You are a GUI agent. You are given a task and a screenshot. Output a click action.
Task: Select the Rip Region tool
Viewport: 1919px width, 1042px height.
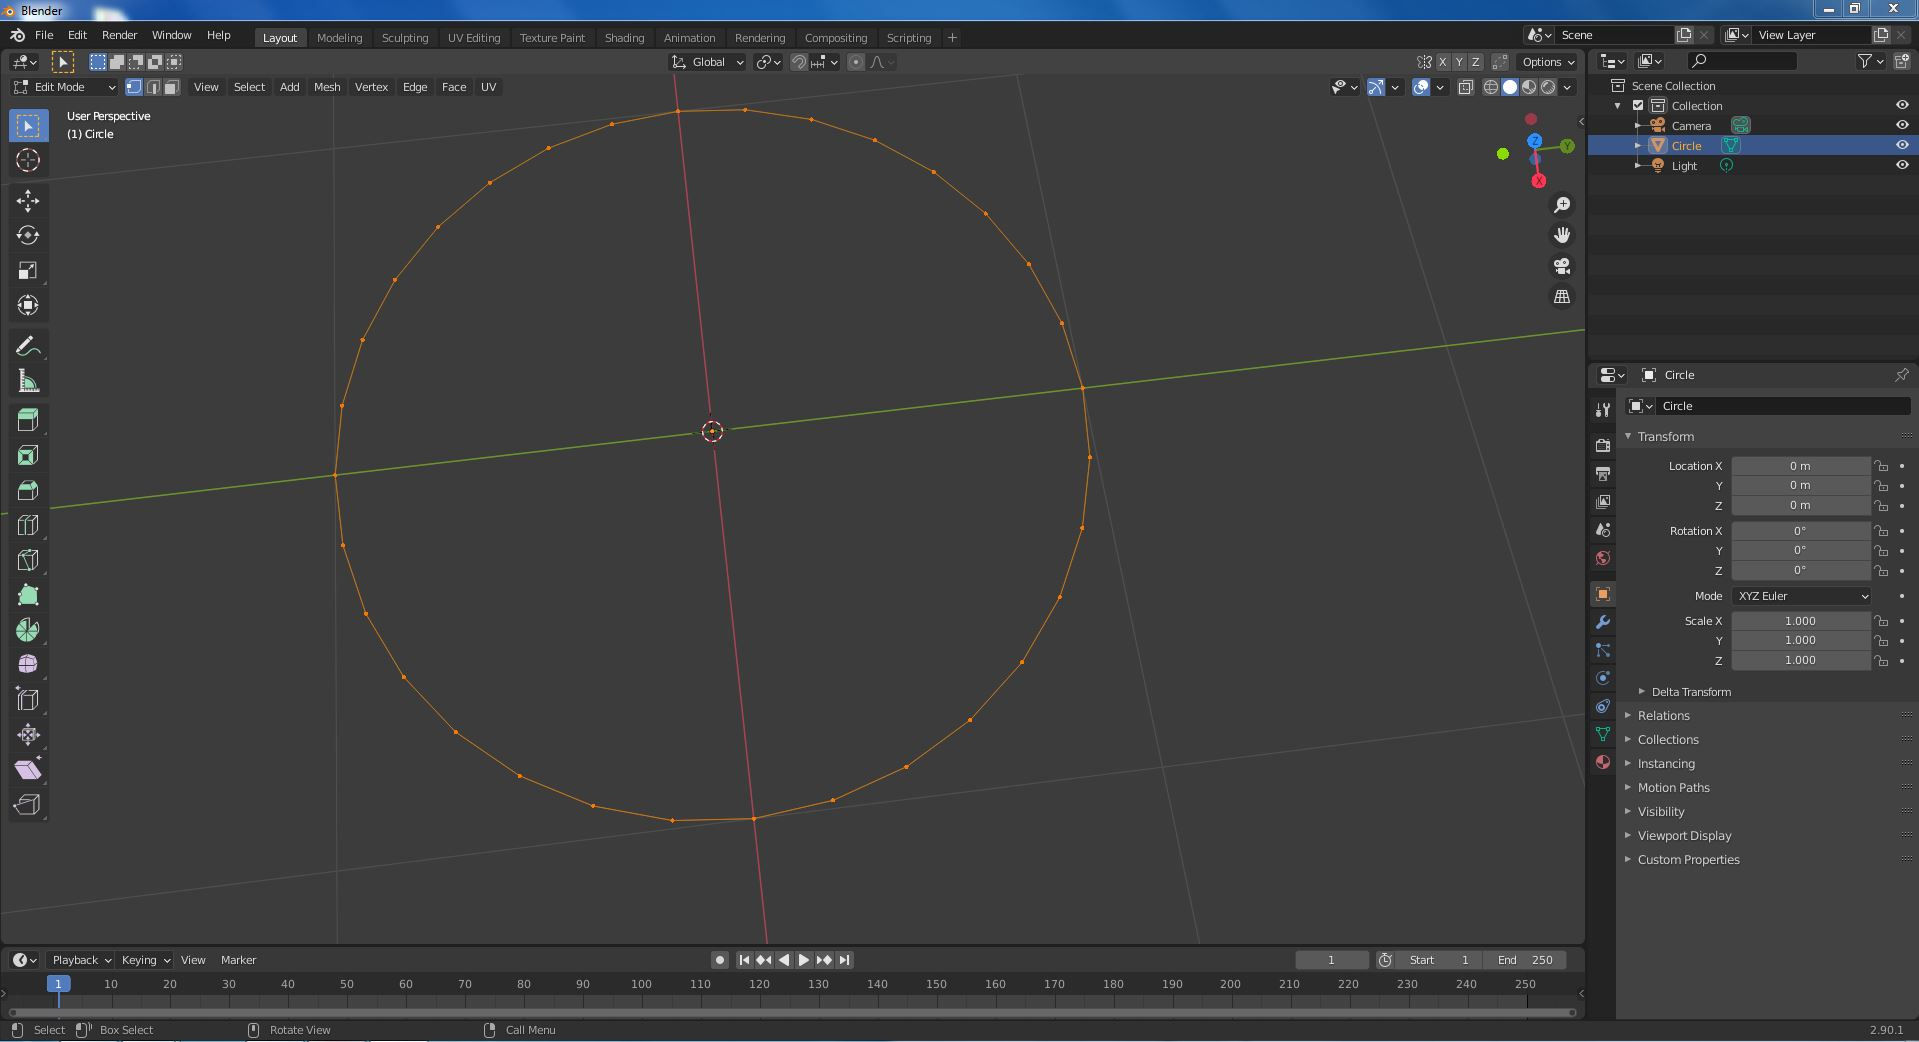28,805
